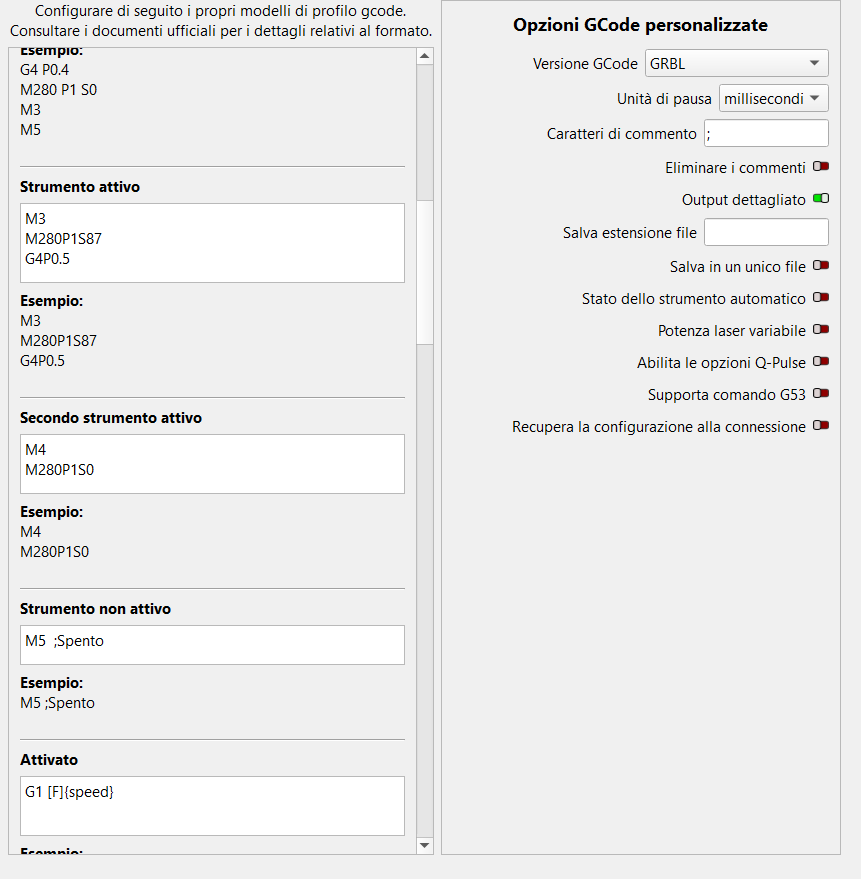The width and height of the screenshot is (861, 879).
Task: Turn on Stato dello strumento automatico
Action: [821, 298]
